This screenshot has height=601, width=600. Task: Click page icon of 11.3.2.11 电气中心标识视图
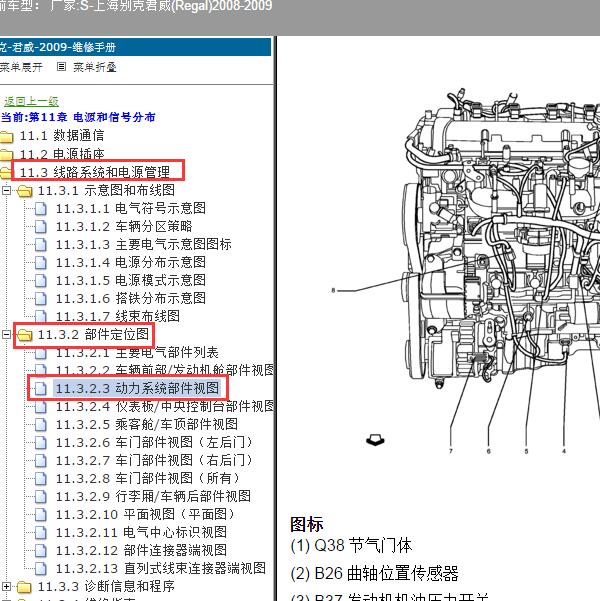point(41,533)
